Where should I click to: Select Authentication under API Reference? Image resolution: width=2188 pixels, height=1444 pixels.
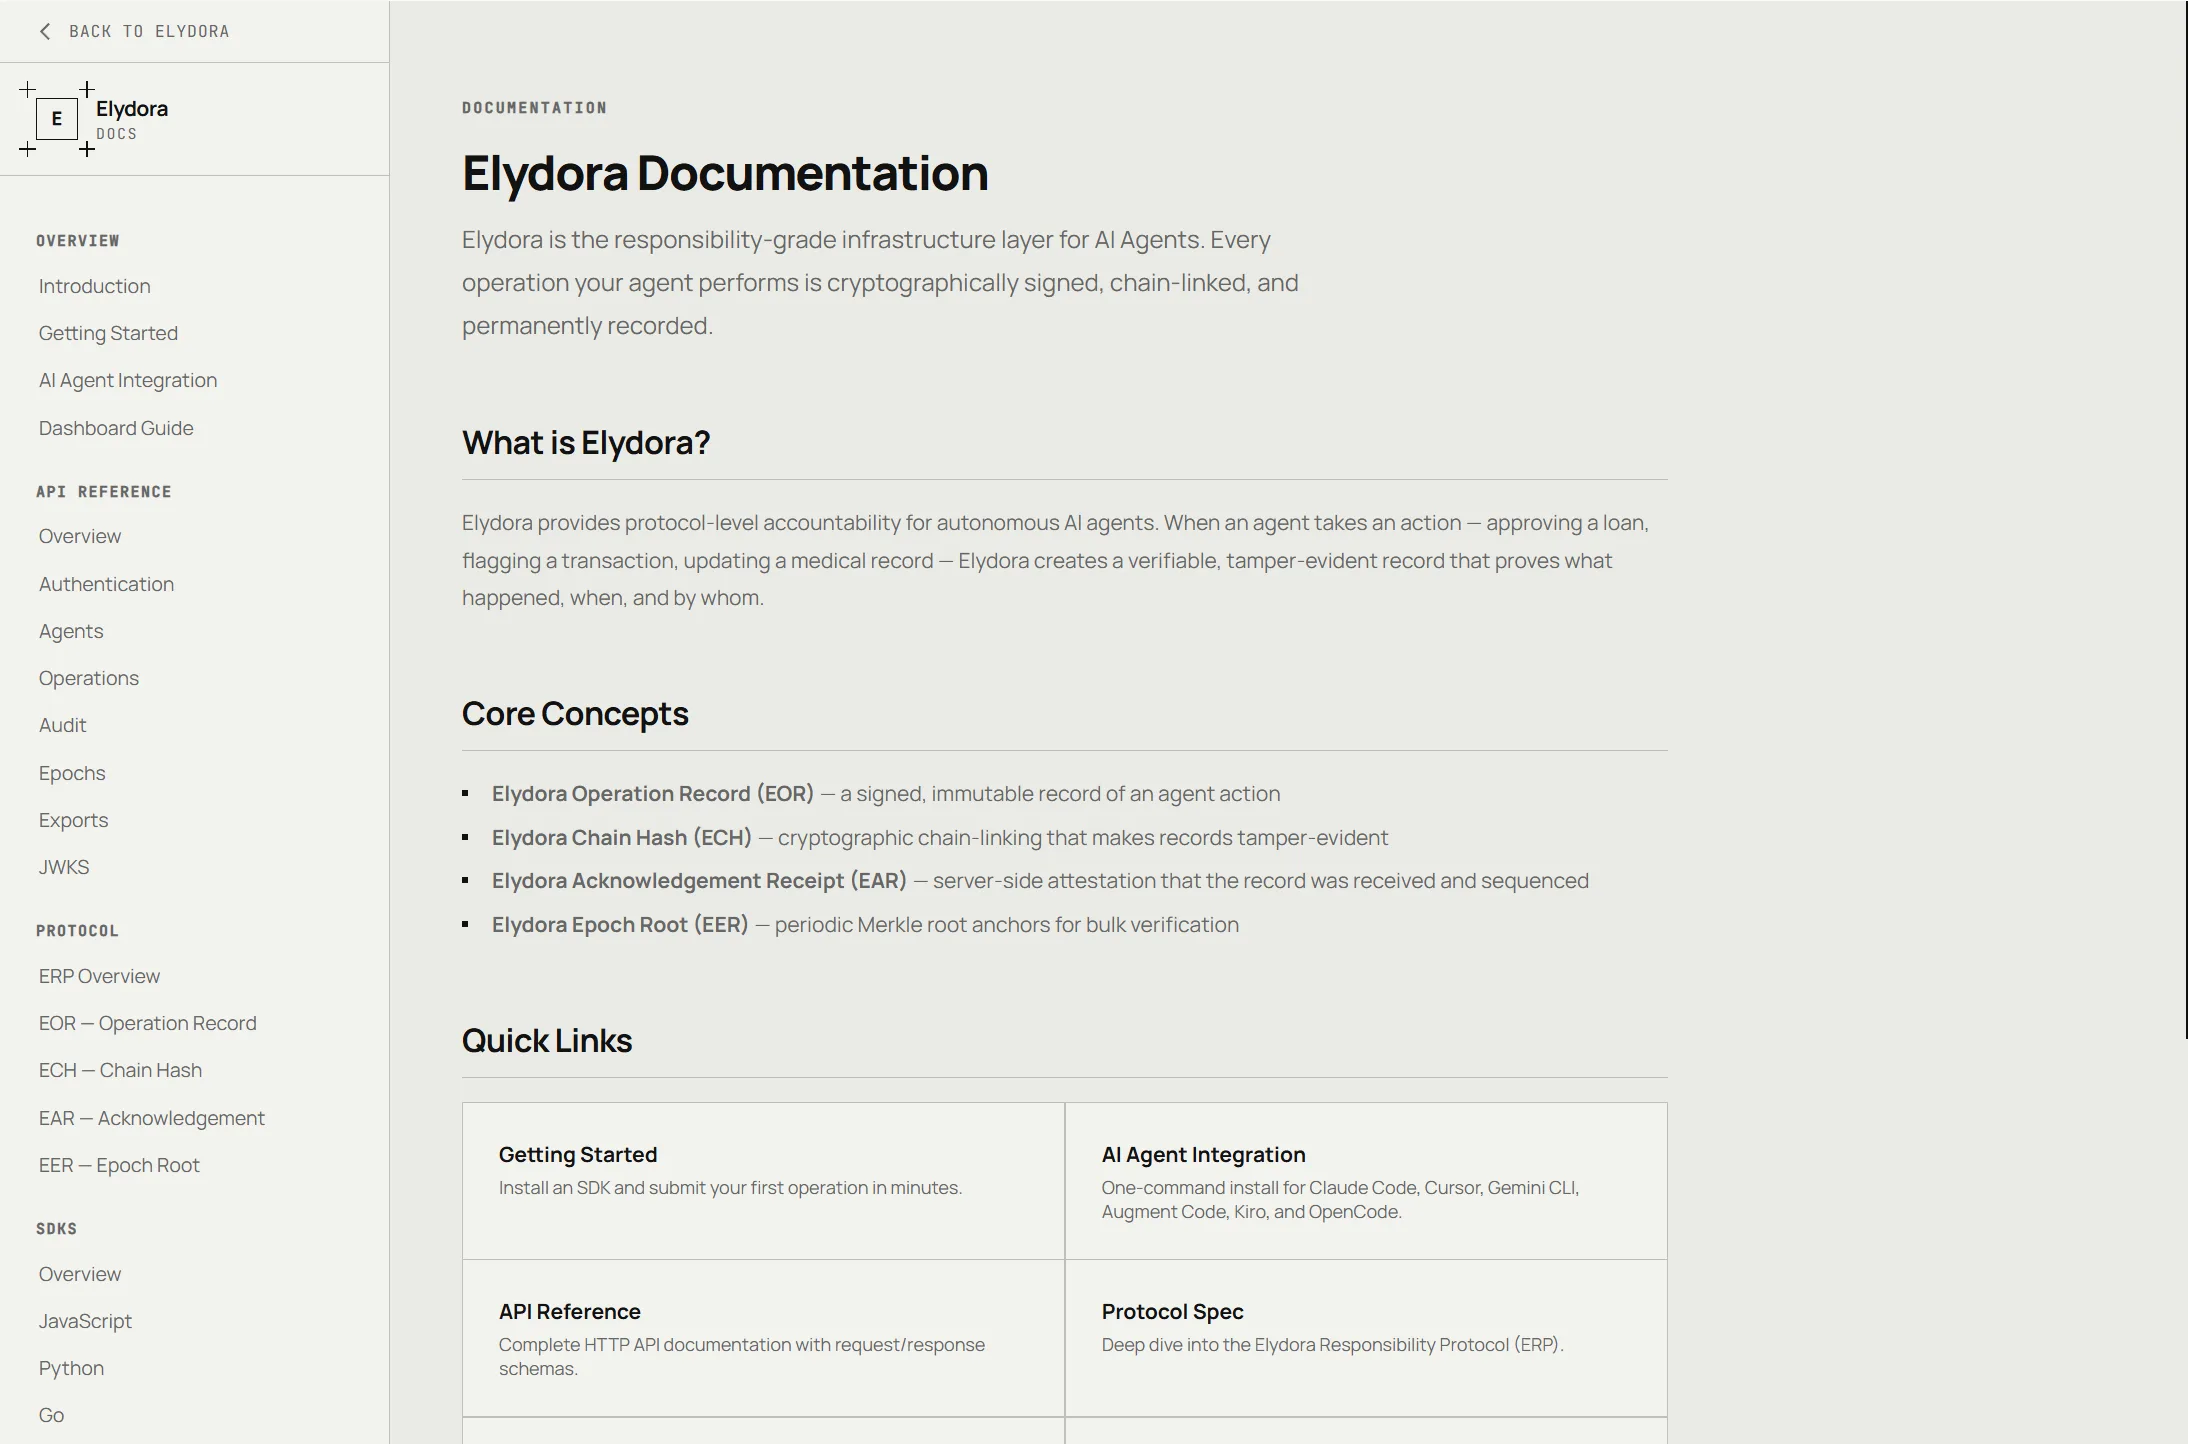point(106,584)
